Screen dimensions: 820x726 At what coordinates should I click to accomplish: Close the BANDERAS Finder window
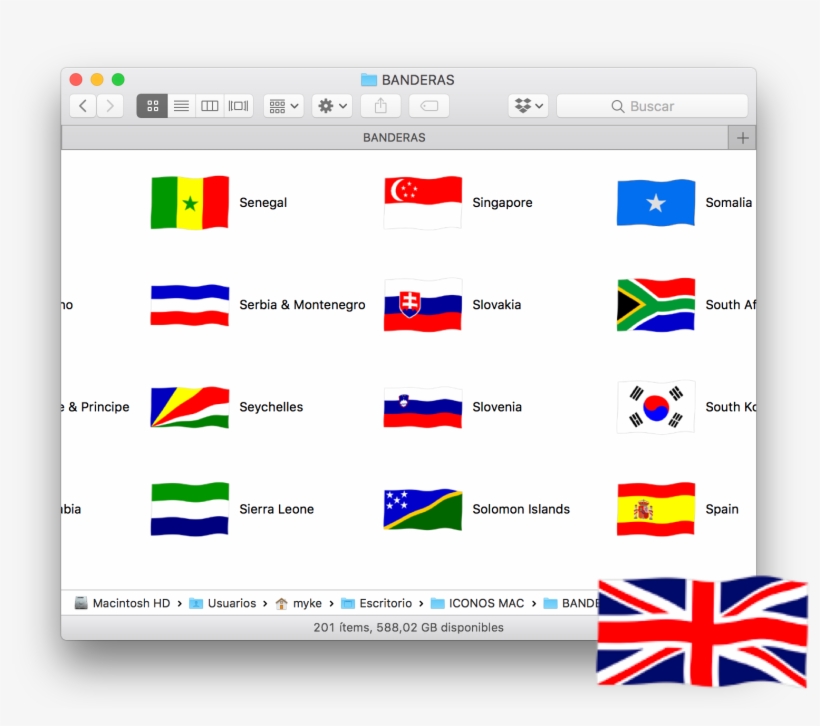pyautogui.click(x=76, y=80)
